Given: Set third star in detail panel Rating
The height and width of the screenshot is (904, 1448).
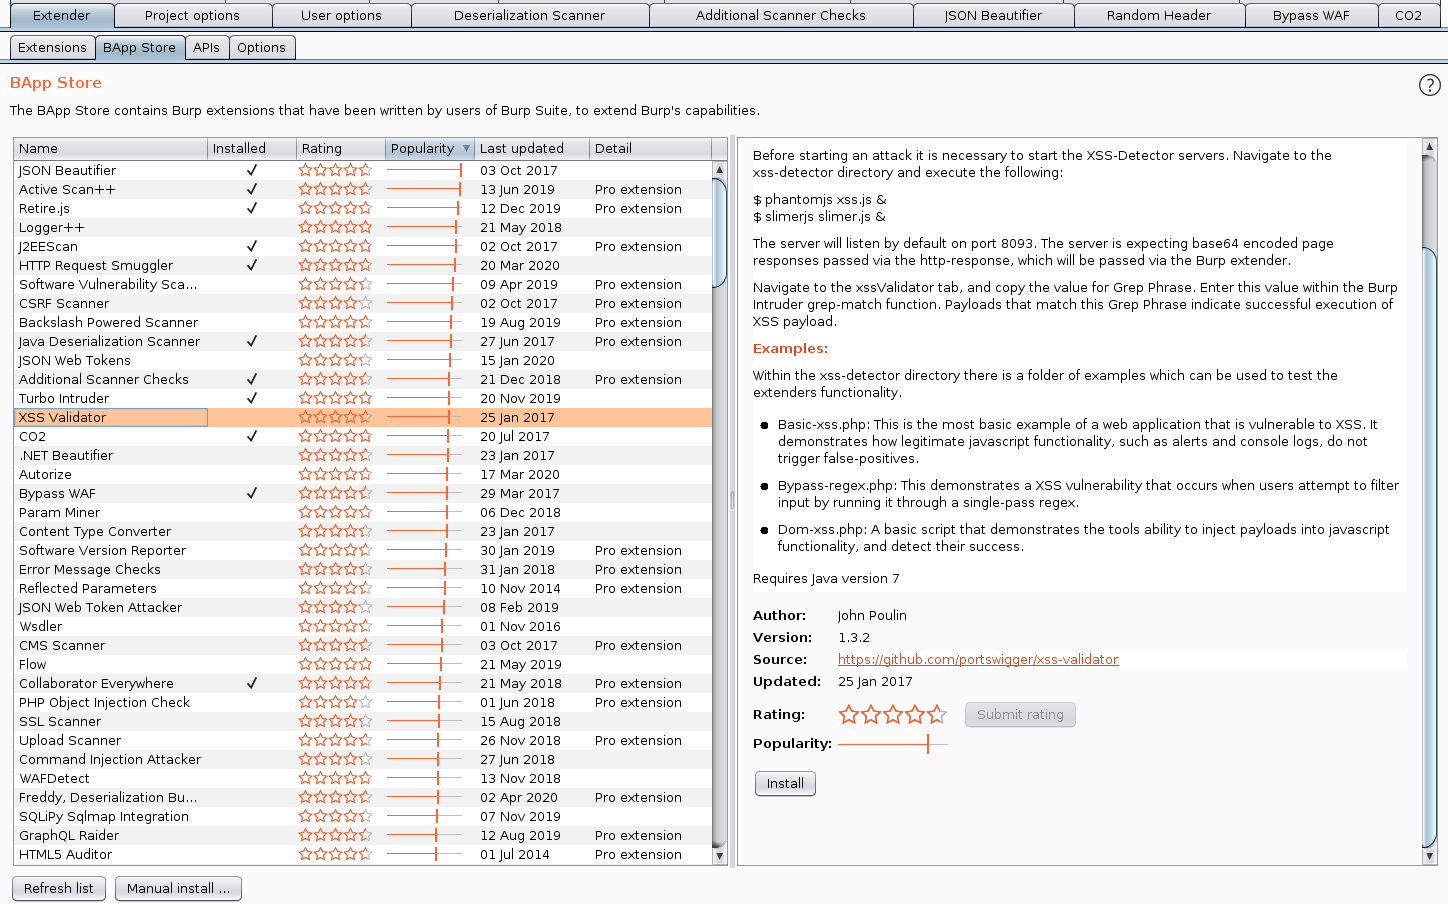Looking at the screenshot, I should [893, 714].
